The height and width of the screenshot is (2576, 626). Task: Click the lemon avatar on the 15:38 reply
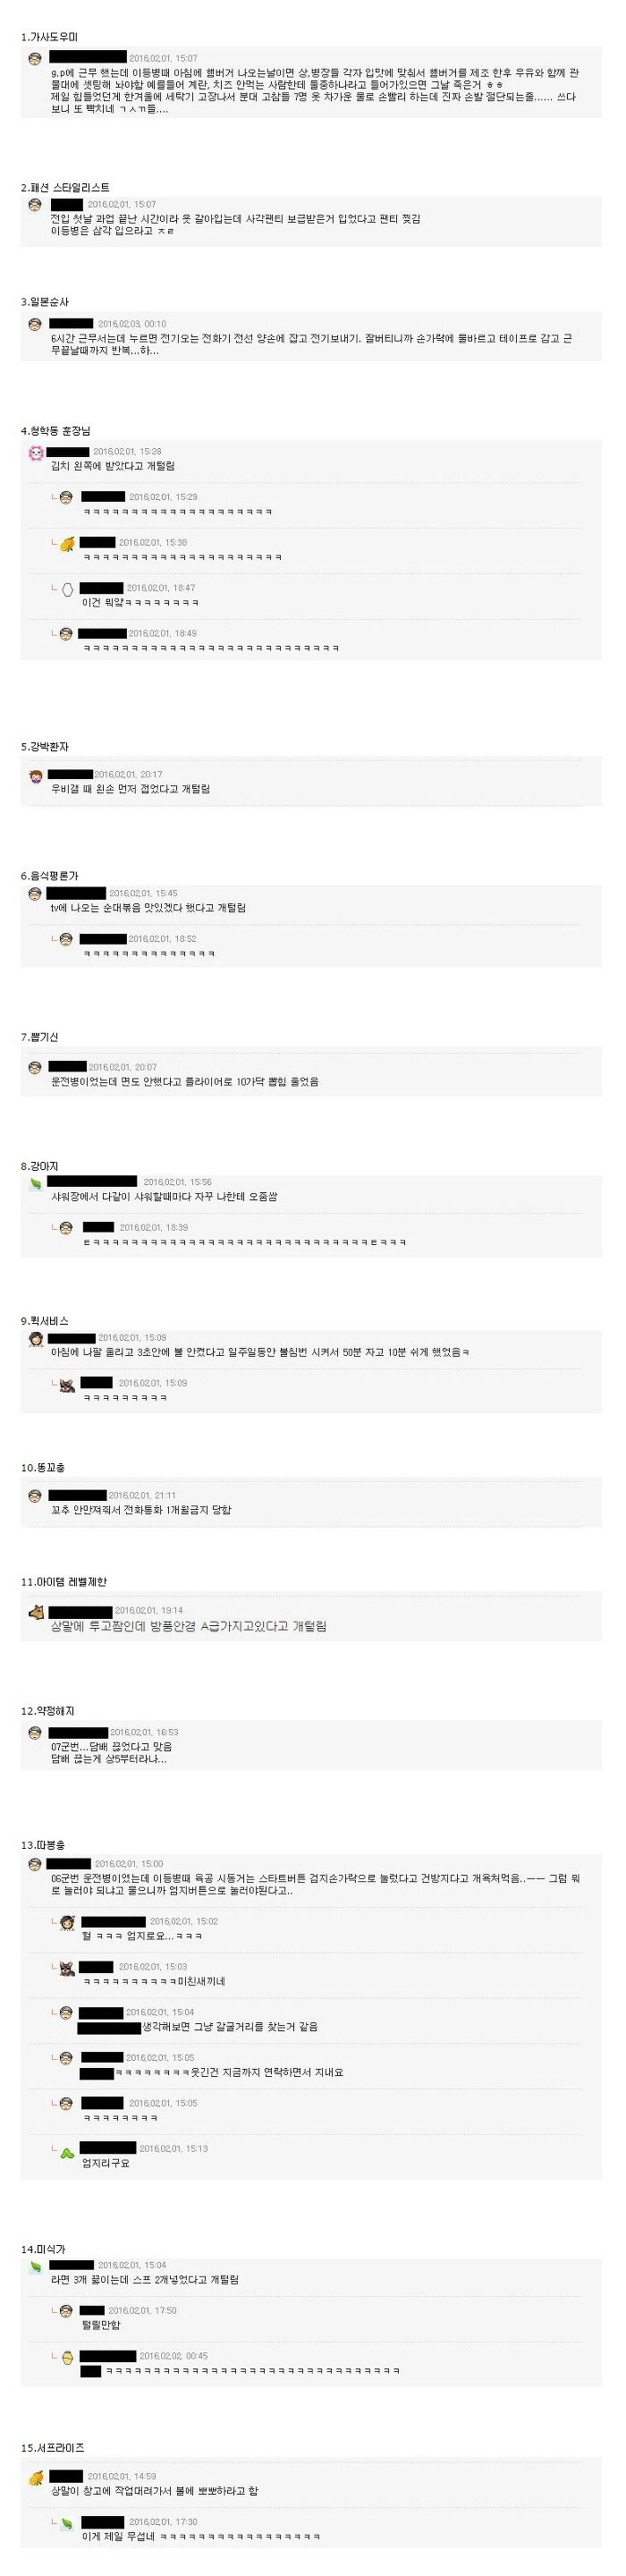click(x=67, y=544)
